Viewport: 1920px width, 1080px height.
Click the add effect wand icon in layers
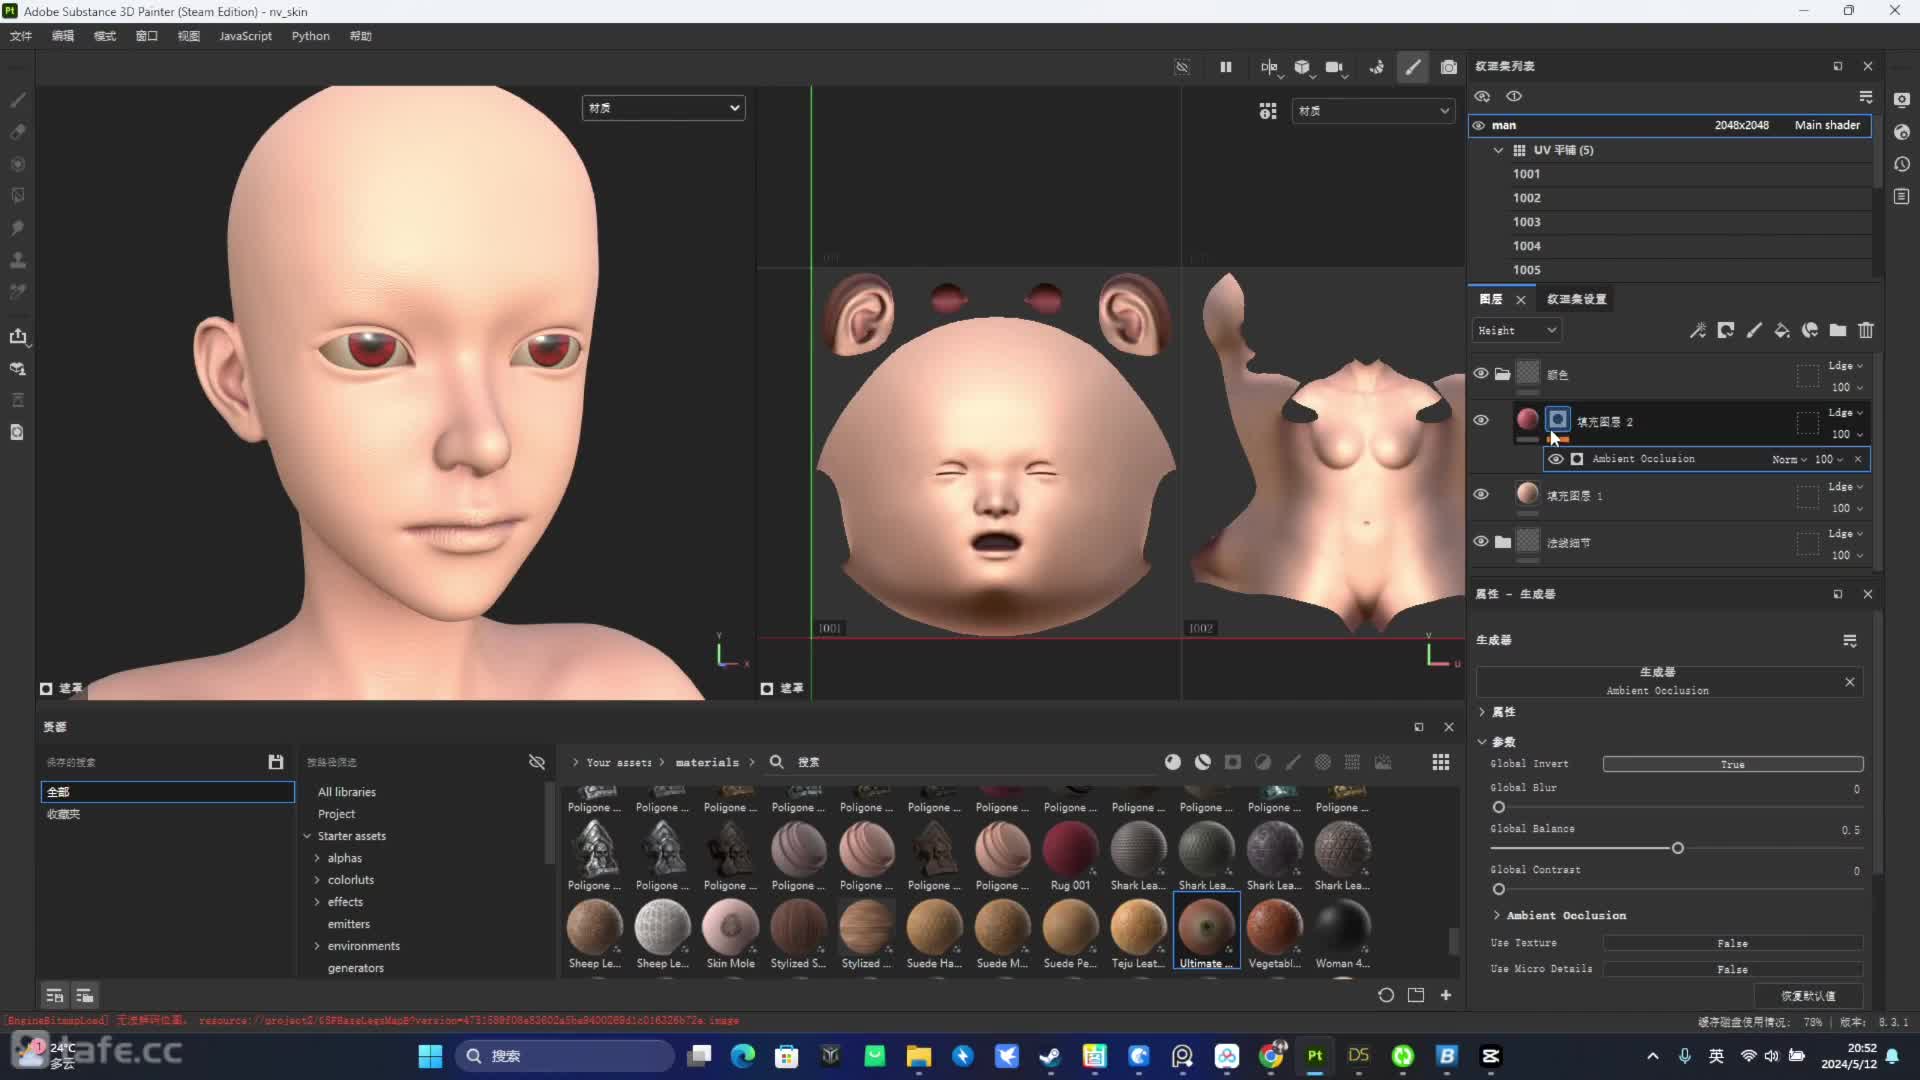click(x=1698, y=330)
